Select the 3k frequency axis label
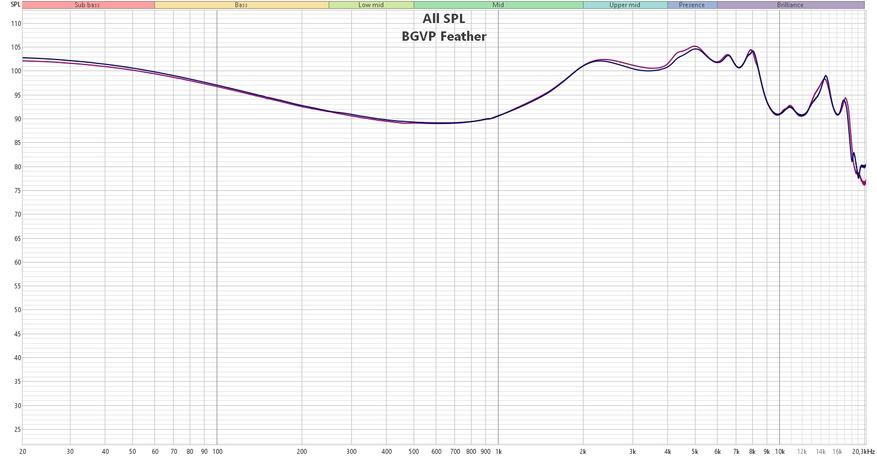 coord(633,451)
